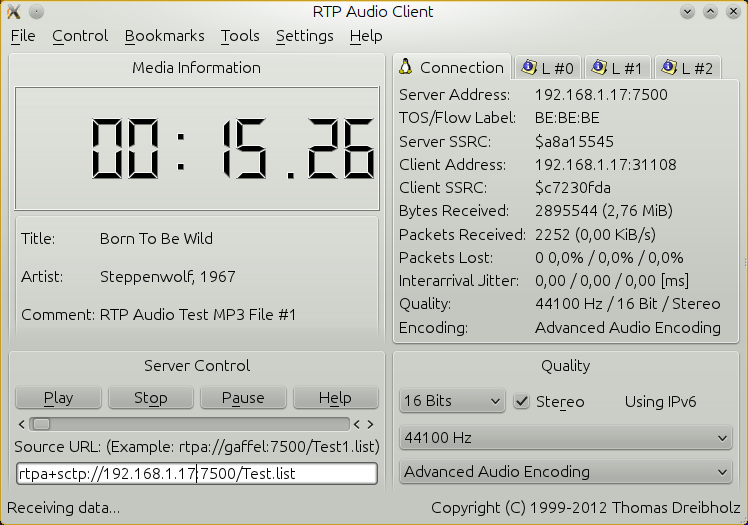Click the scrollbar left arrow
Screen dimensions: 748x525
tap(21, 424)
